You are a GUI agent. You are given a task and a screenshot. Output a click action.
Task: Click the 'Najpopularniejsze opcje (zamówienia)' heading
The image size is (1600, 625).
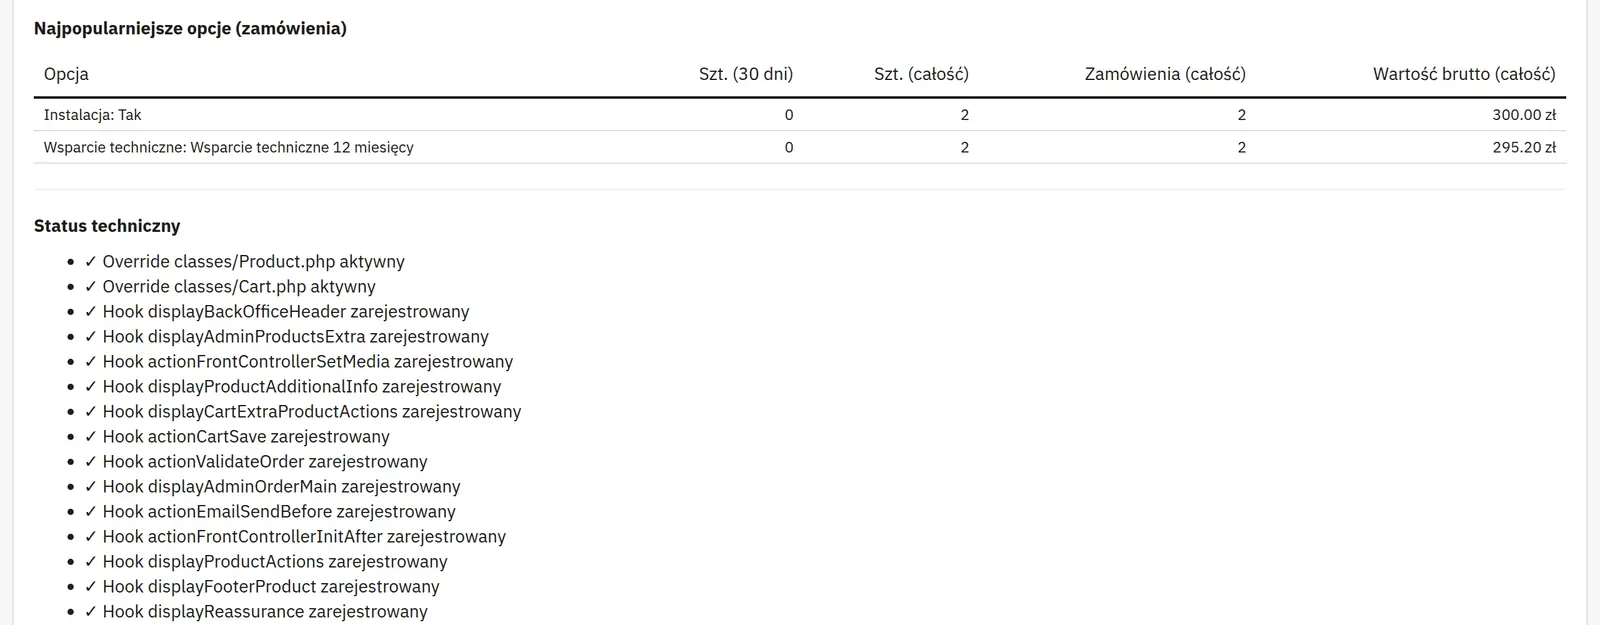[190, 29]
